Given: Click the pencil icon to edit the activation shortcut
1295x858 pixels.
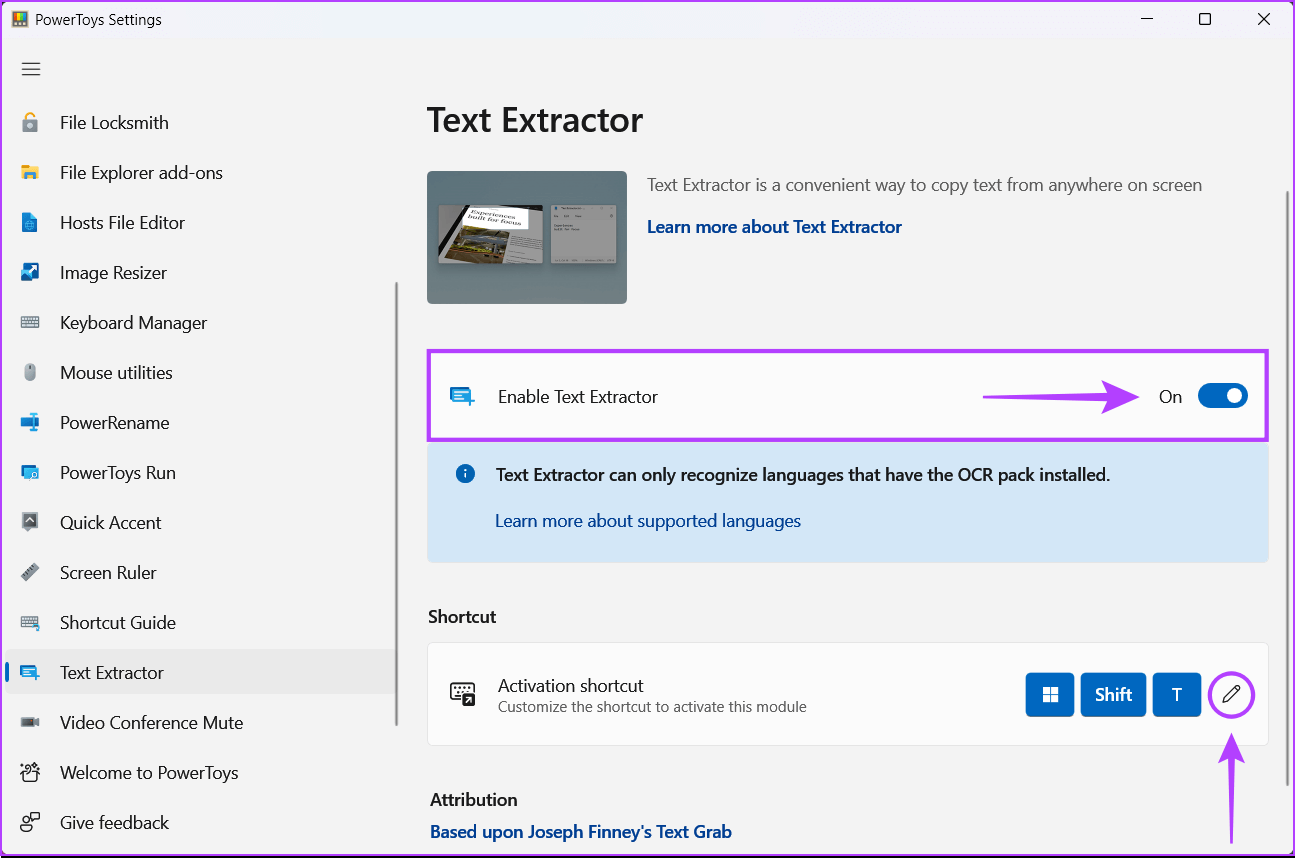Looking at the screenshot, I should 1232,694.
